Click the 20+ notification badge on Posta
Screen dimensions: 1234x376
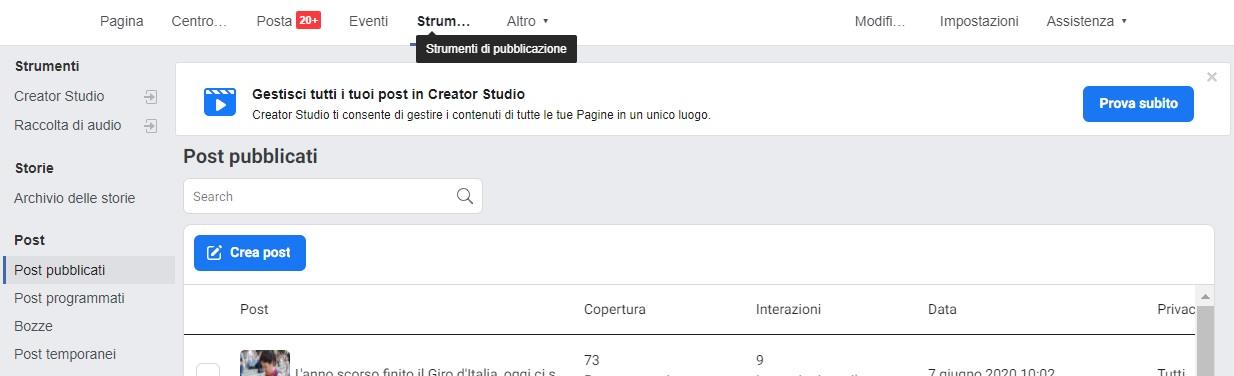point(308,20)
